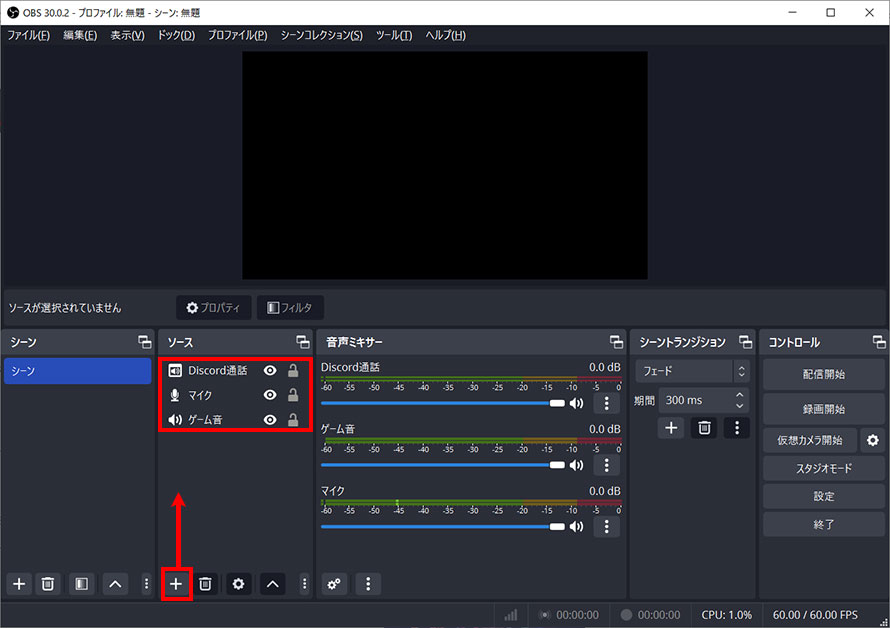Adjust ゲーム音 volume slider
This screenshot has width=890, height=628.
tap(443, 465)
